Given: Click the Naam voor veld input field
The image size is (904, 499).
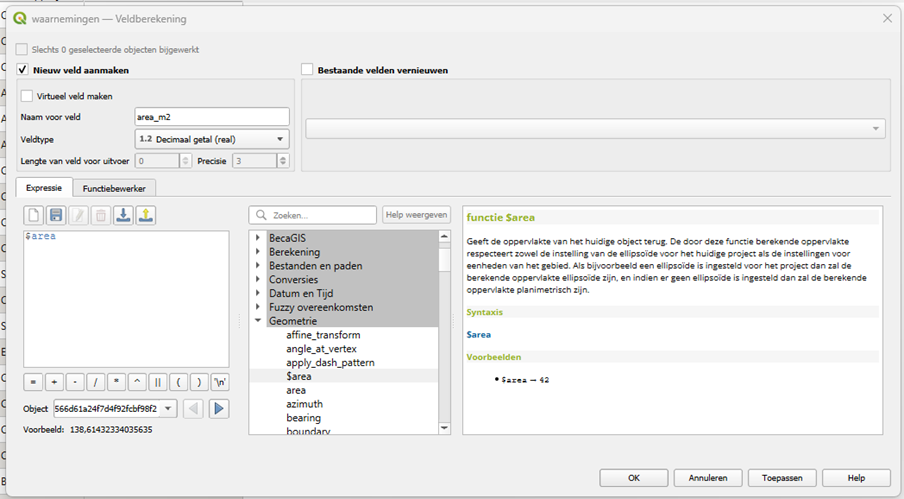Looking at the screenshot, I should click(211, 117).
